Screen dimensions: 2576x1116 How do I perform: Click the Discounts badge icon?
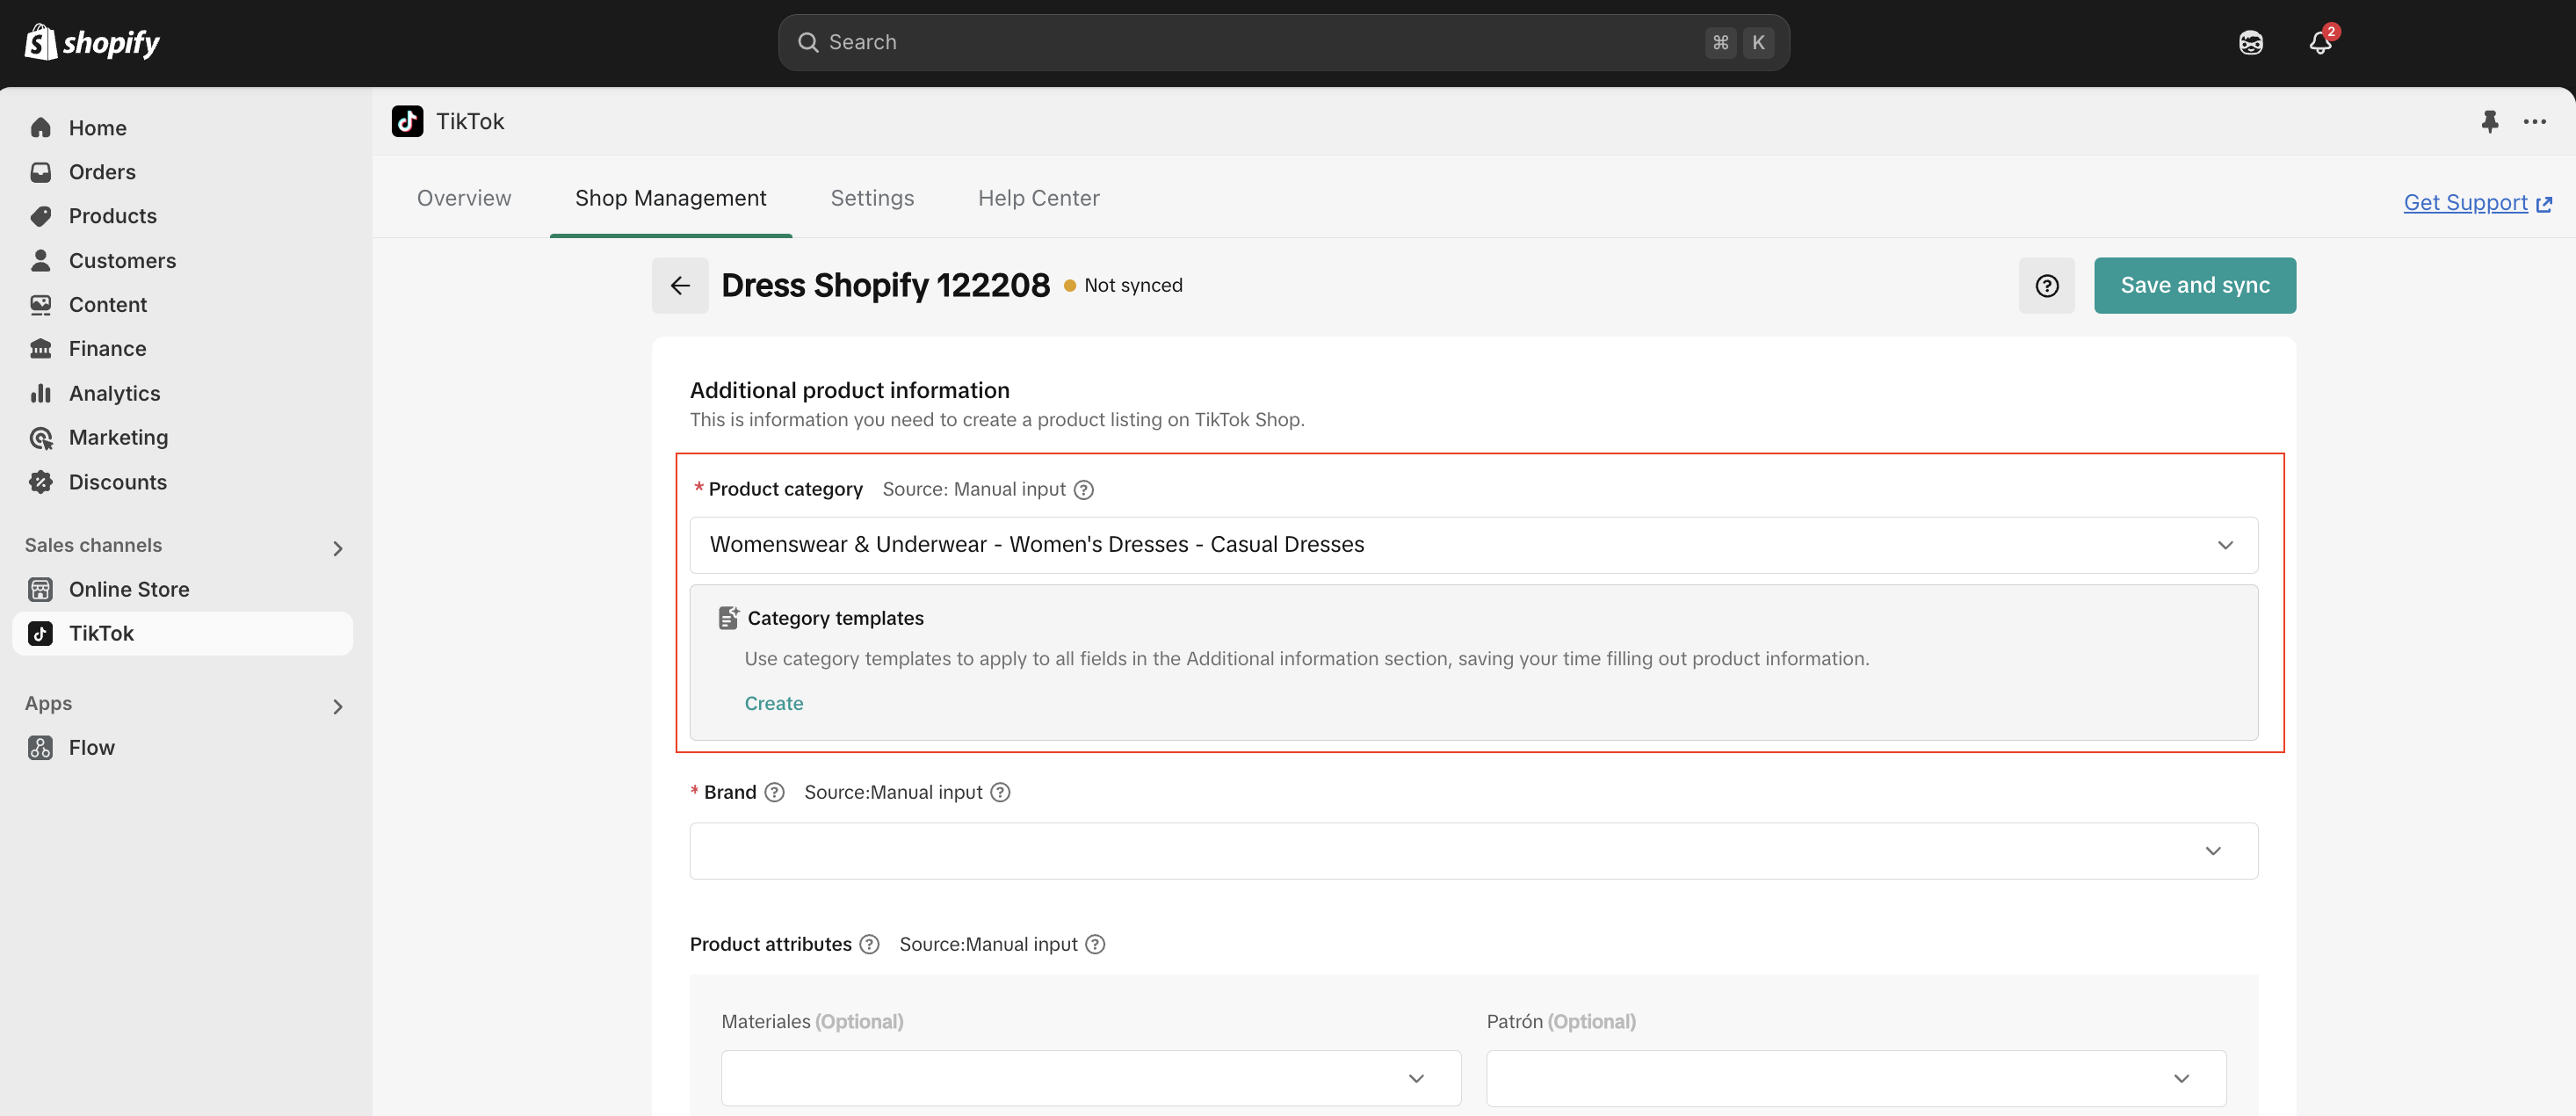pyautogui.click(x=41, y=482)
